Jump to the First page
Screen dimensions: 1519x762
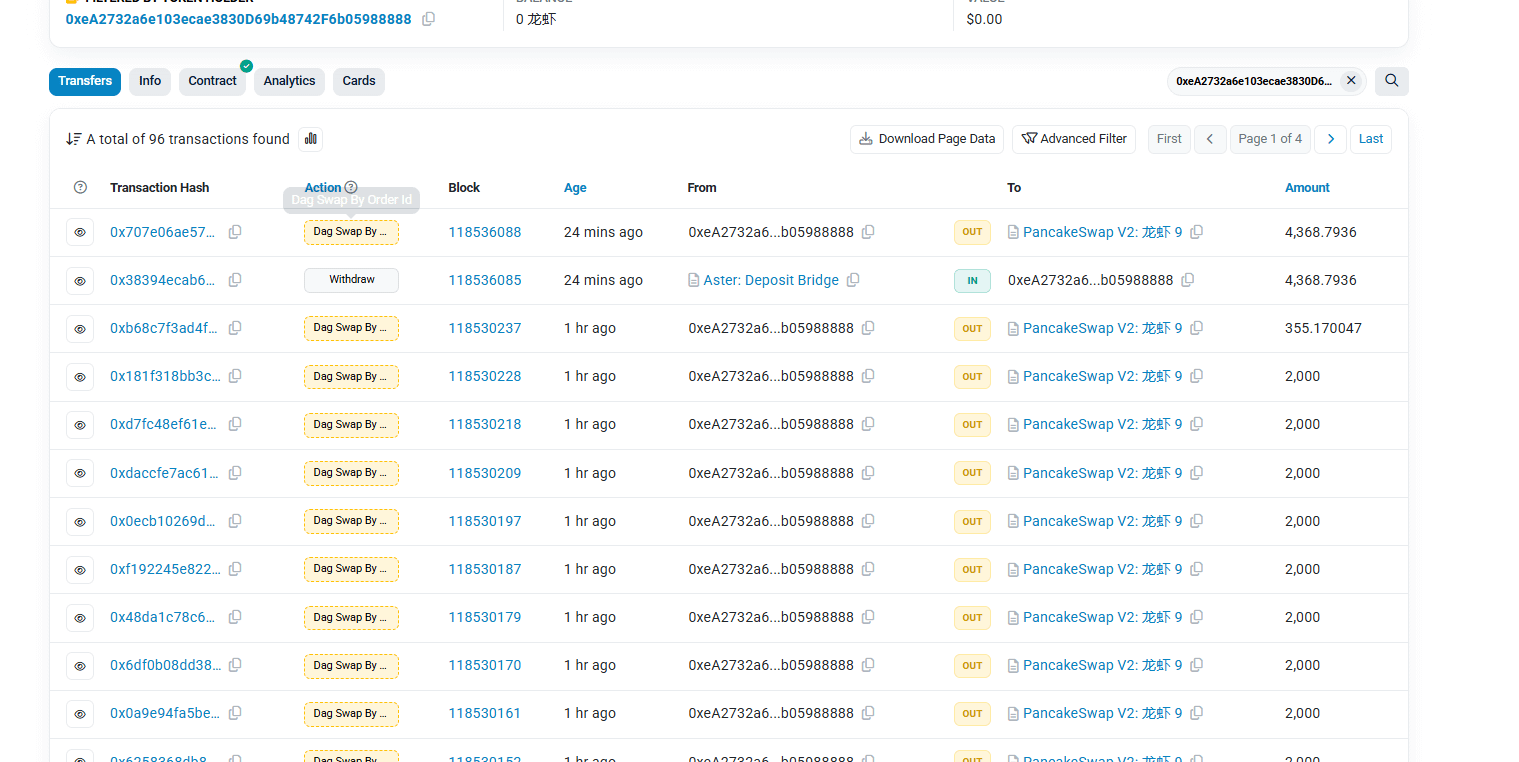1169,139
